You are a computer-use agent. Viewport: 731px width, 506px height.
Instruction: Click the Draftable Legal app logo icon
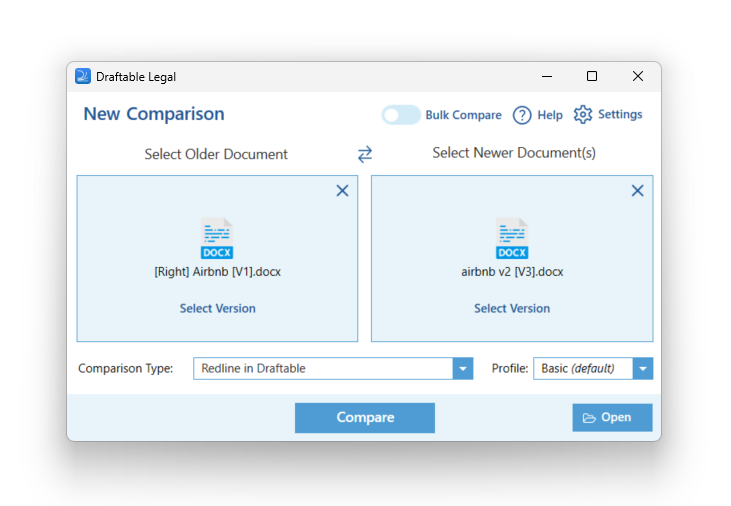[83, 76]
